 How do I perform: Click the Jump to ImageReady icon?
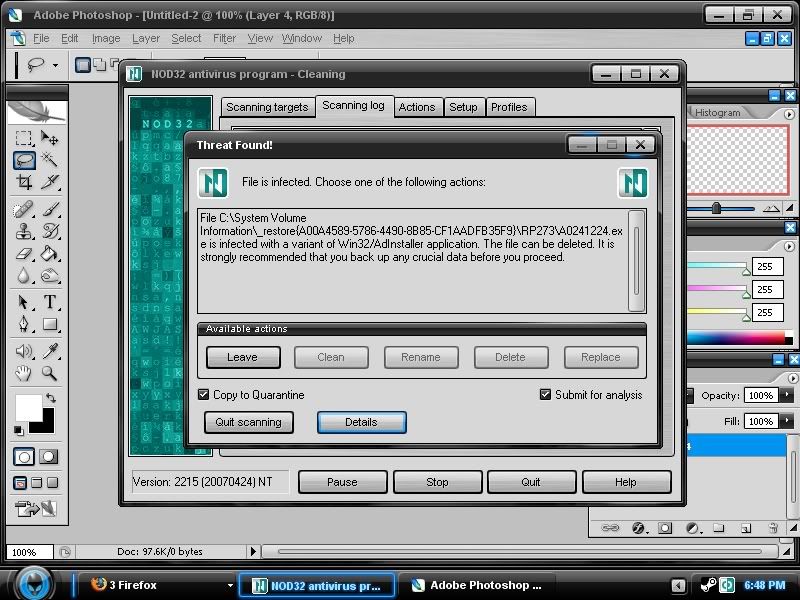[x=35, y=509]
